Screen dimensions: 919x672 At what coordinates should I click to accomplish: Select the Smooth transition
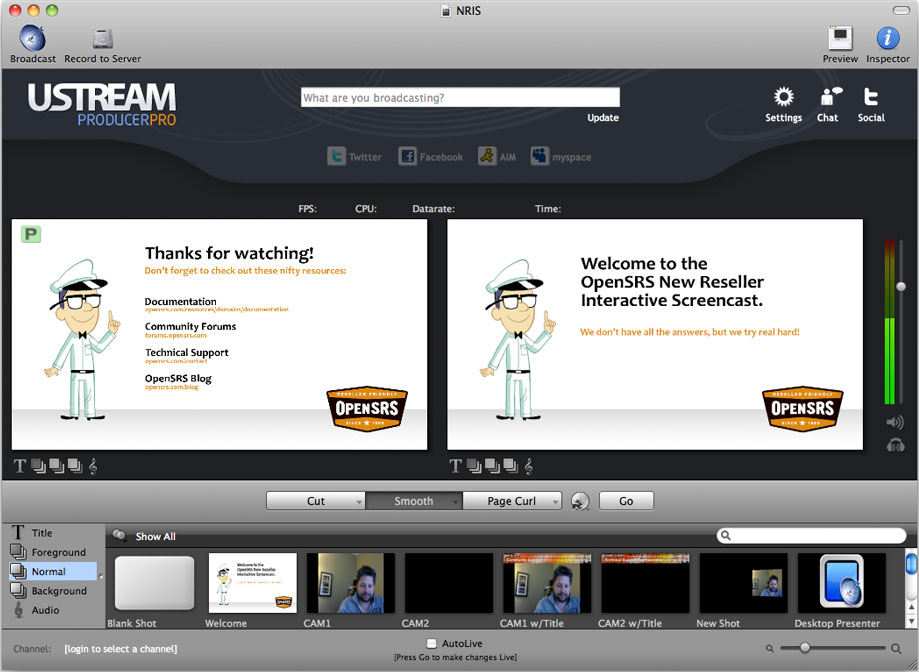click(x=414, y=501)
